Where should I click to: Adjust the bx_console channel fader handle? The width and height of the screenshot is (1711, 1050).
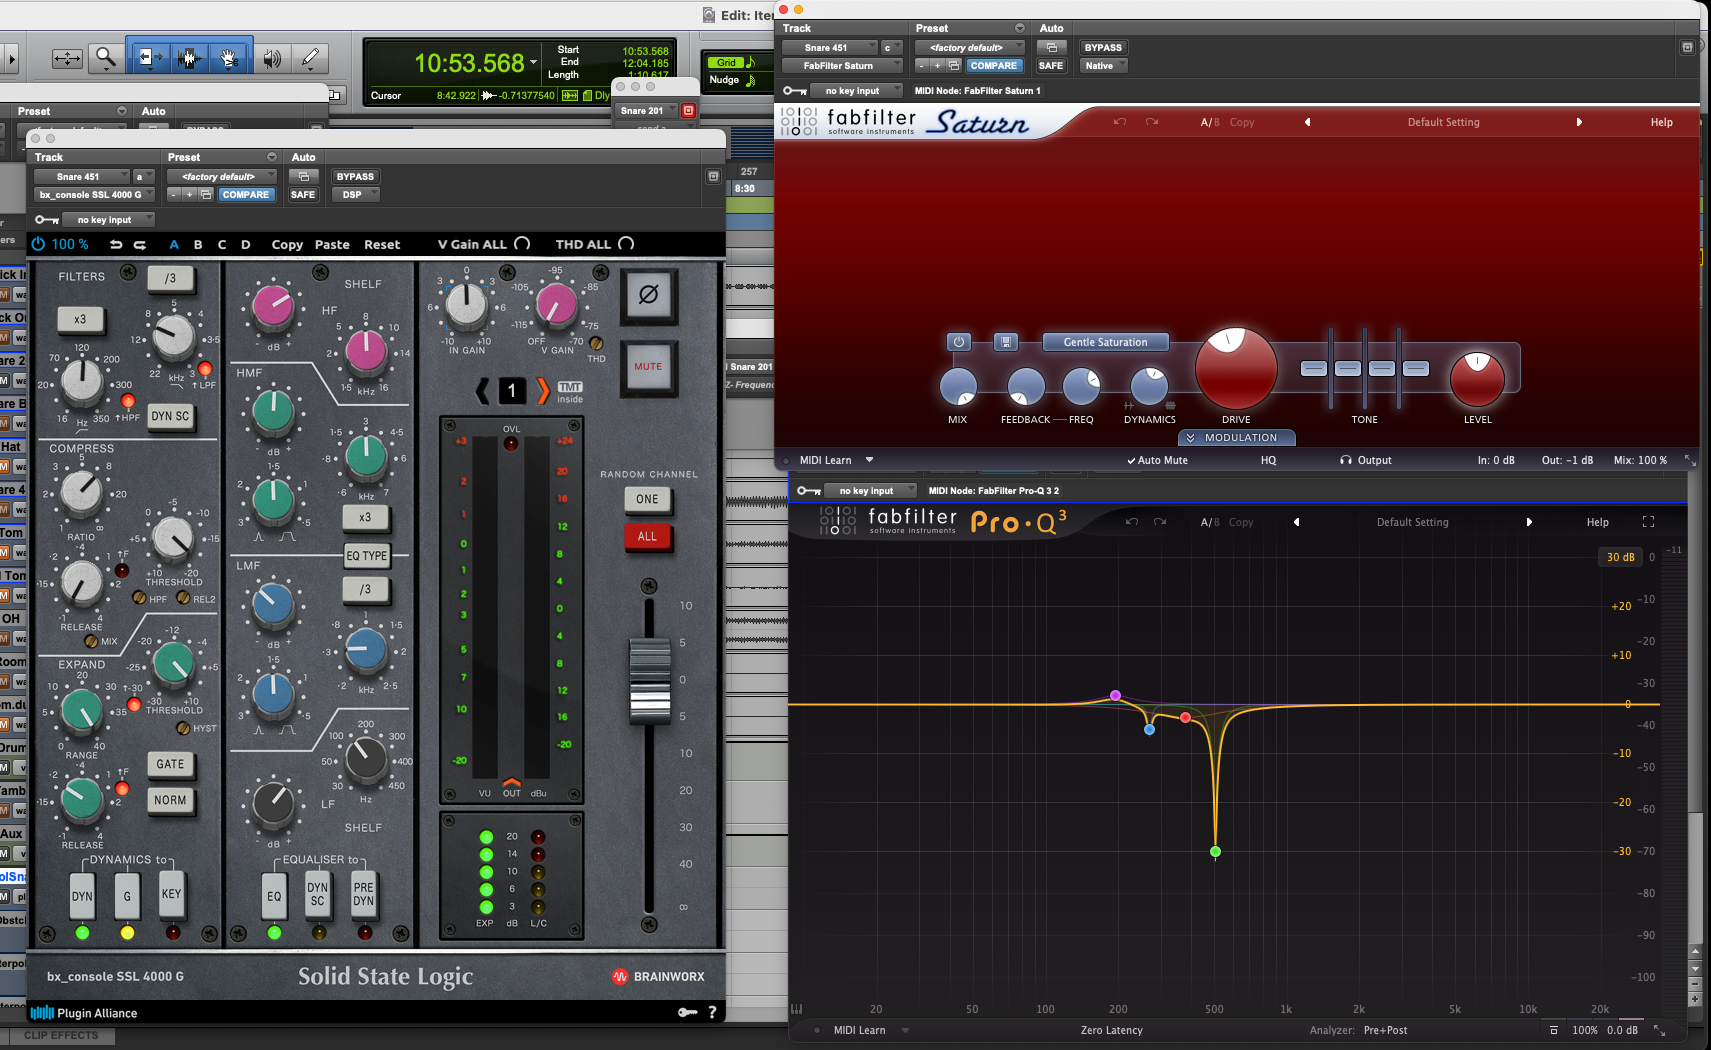[x=650, y=680]
